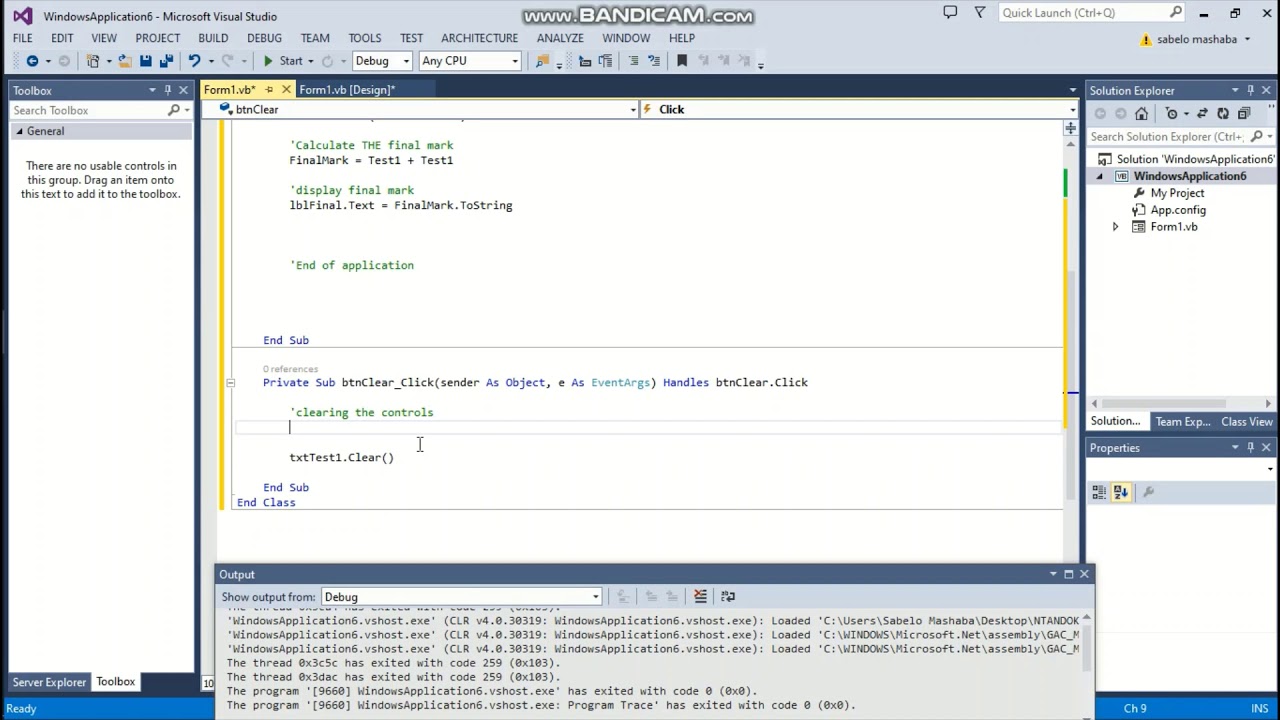The image size is (1280, 720).
Task: Click the Refresh icon in Solution Explorer
Action: (1223, 113)
